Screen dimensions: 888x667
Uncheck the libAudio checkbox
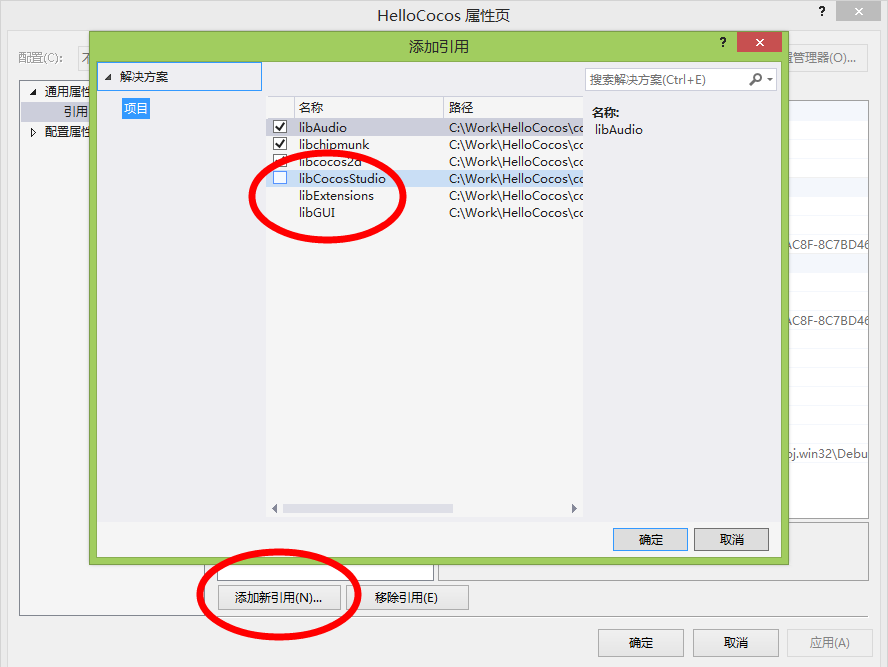(280, 127)
